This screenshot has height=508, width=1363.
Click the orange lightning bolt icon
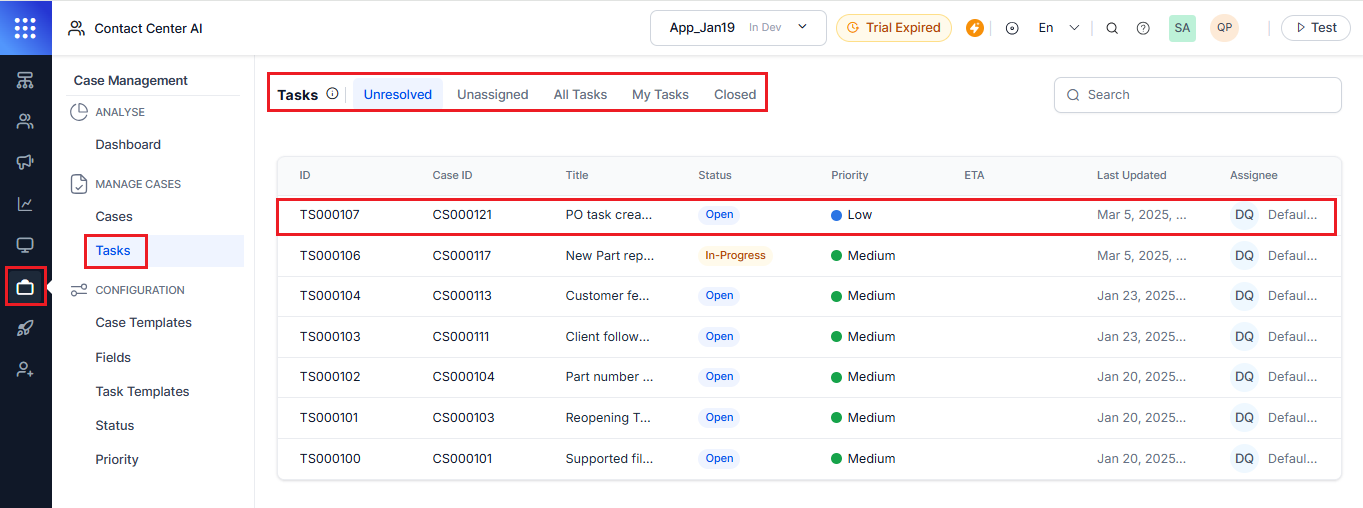[975, 28]
